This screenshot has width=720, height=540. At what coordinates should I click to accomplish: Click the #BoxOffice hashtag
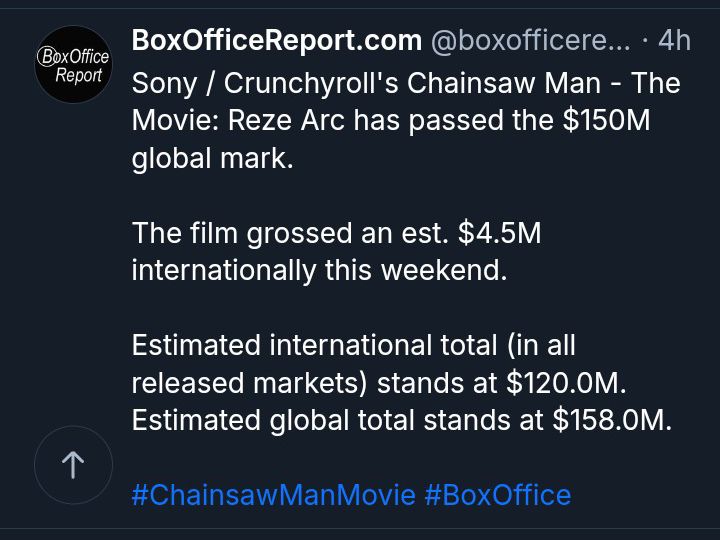pyautogui.click(x=498, y=495)
